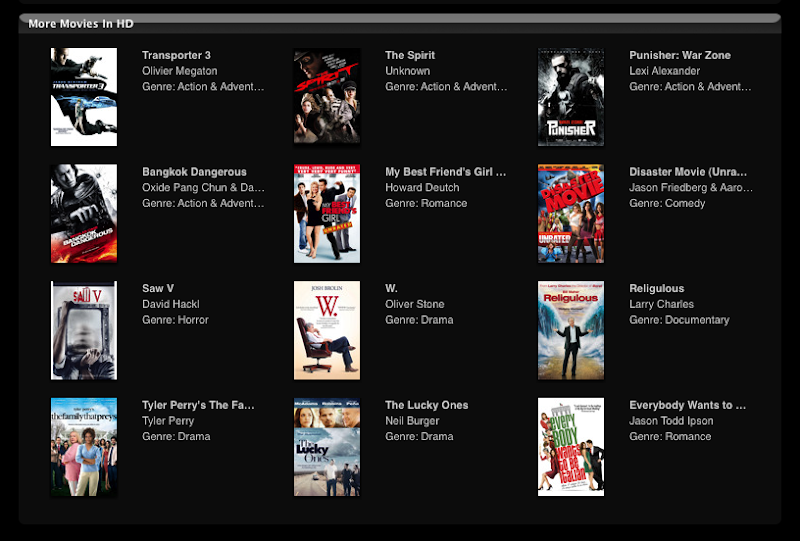800x541 pixels.
Task: Select The Family That Preys poster
Action: coord(84,447)
